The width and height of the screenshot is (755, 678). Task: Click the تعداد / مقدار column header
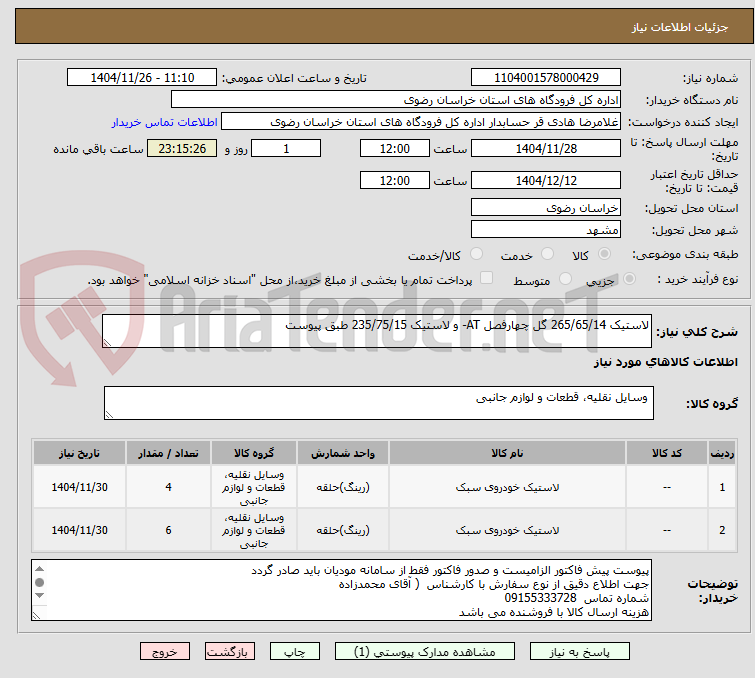168,453
